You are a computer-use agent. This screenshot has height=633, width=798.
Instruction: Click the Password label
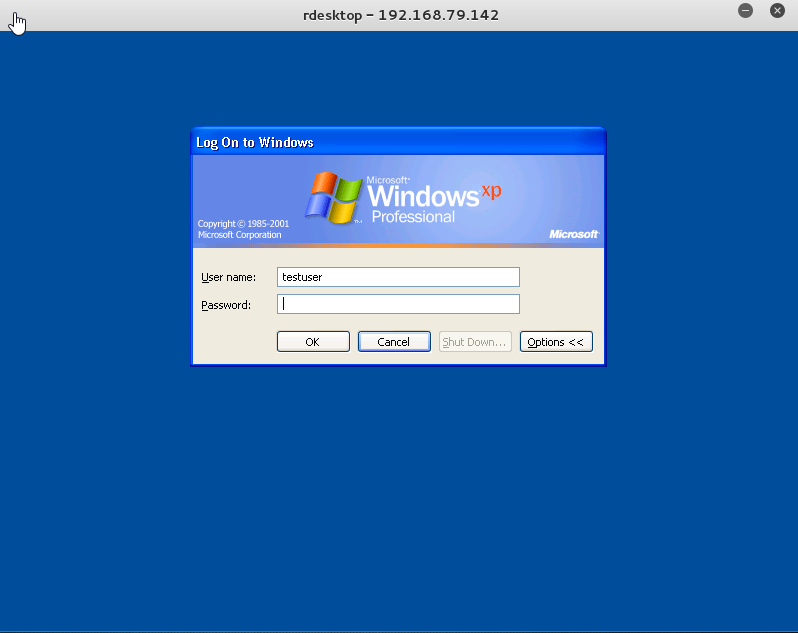pos(226,305)
